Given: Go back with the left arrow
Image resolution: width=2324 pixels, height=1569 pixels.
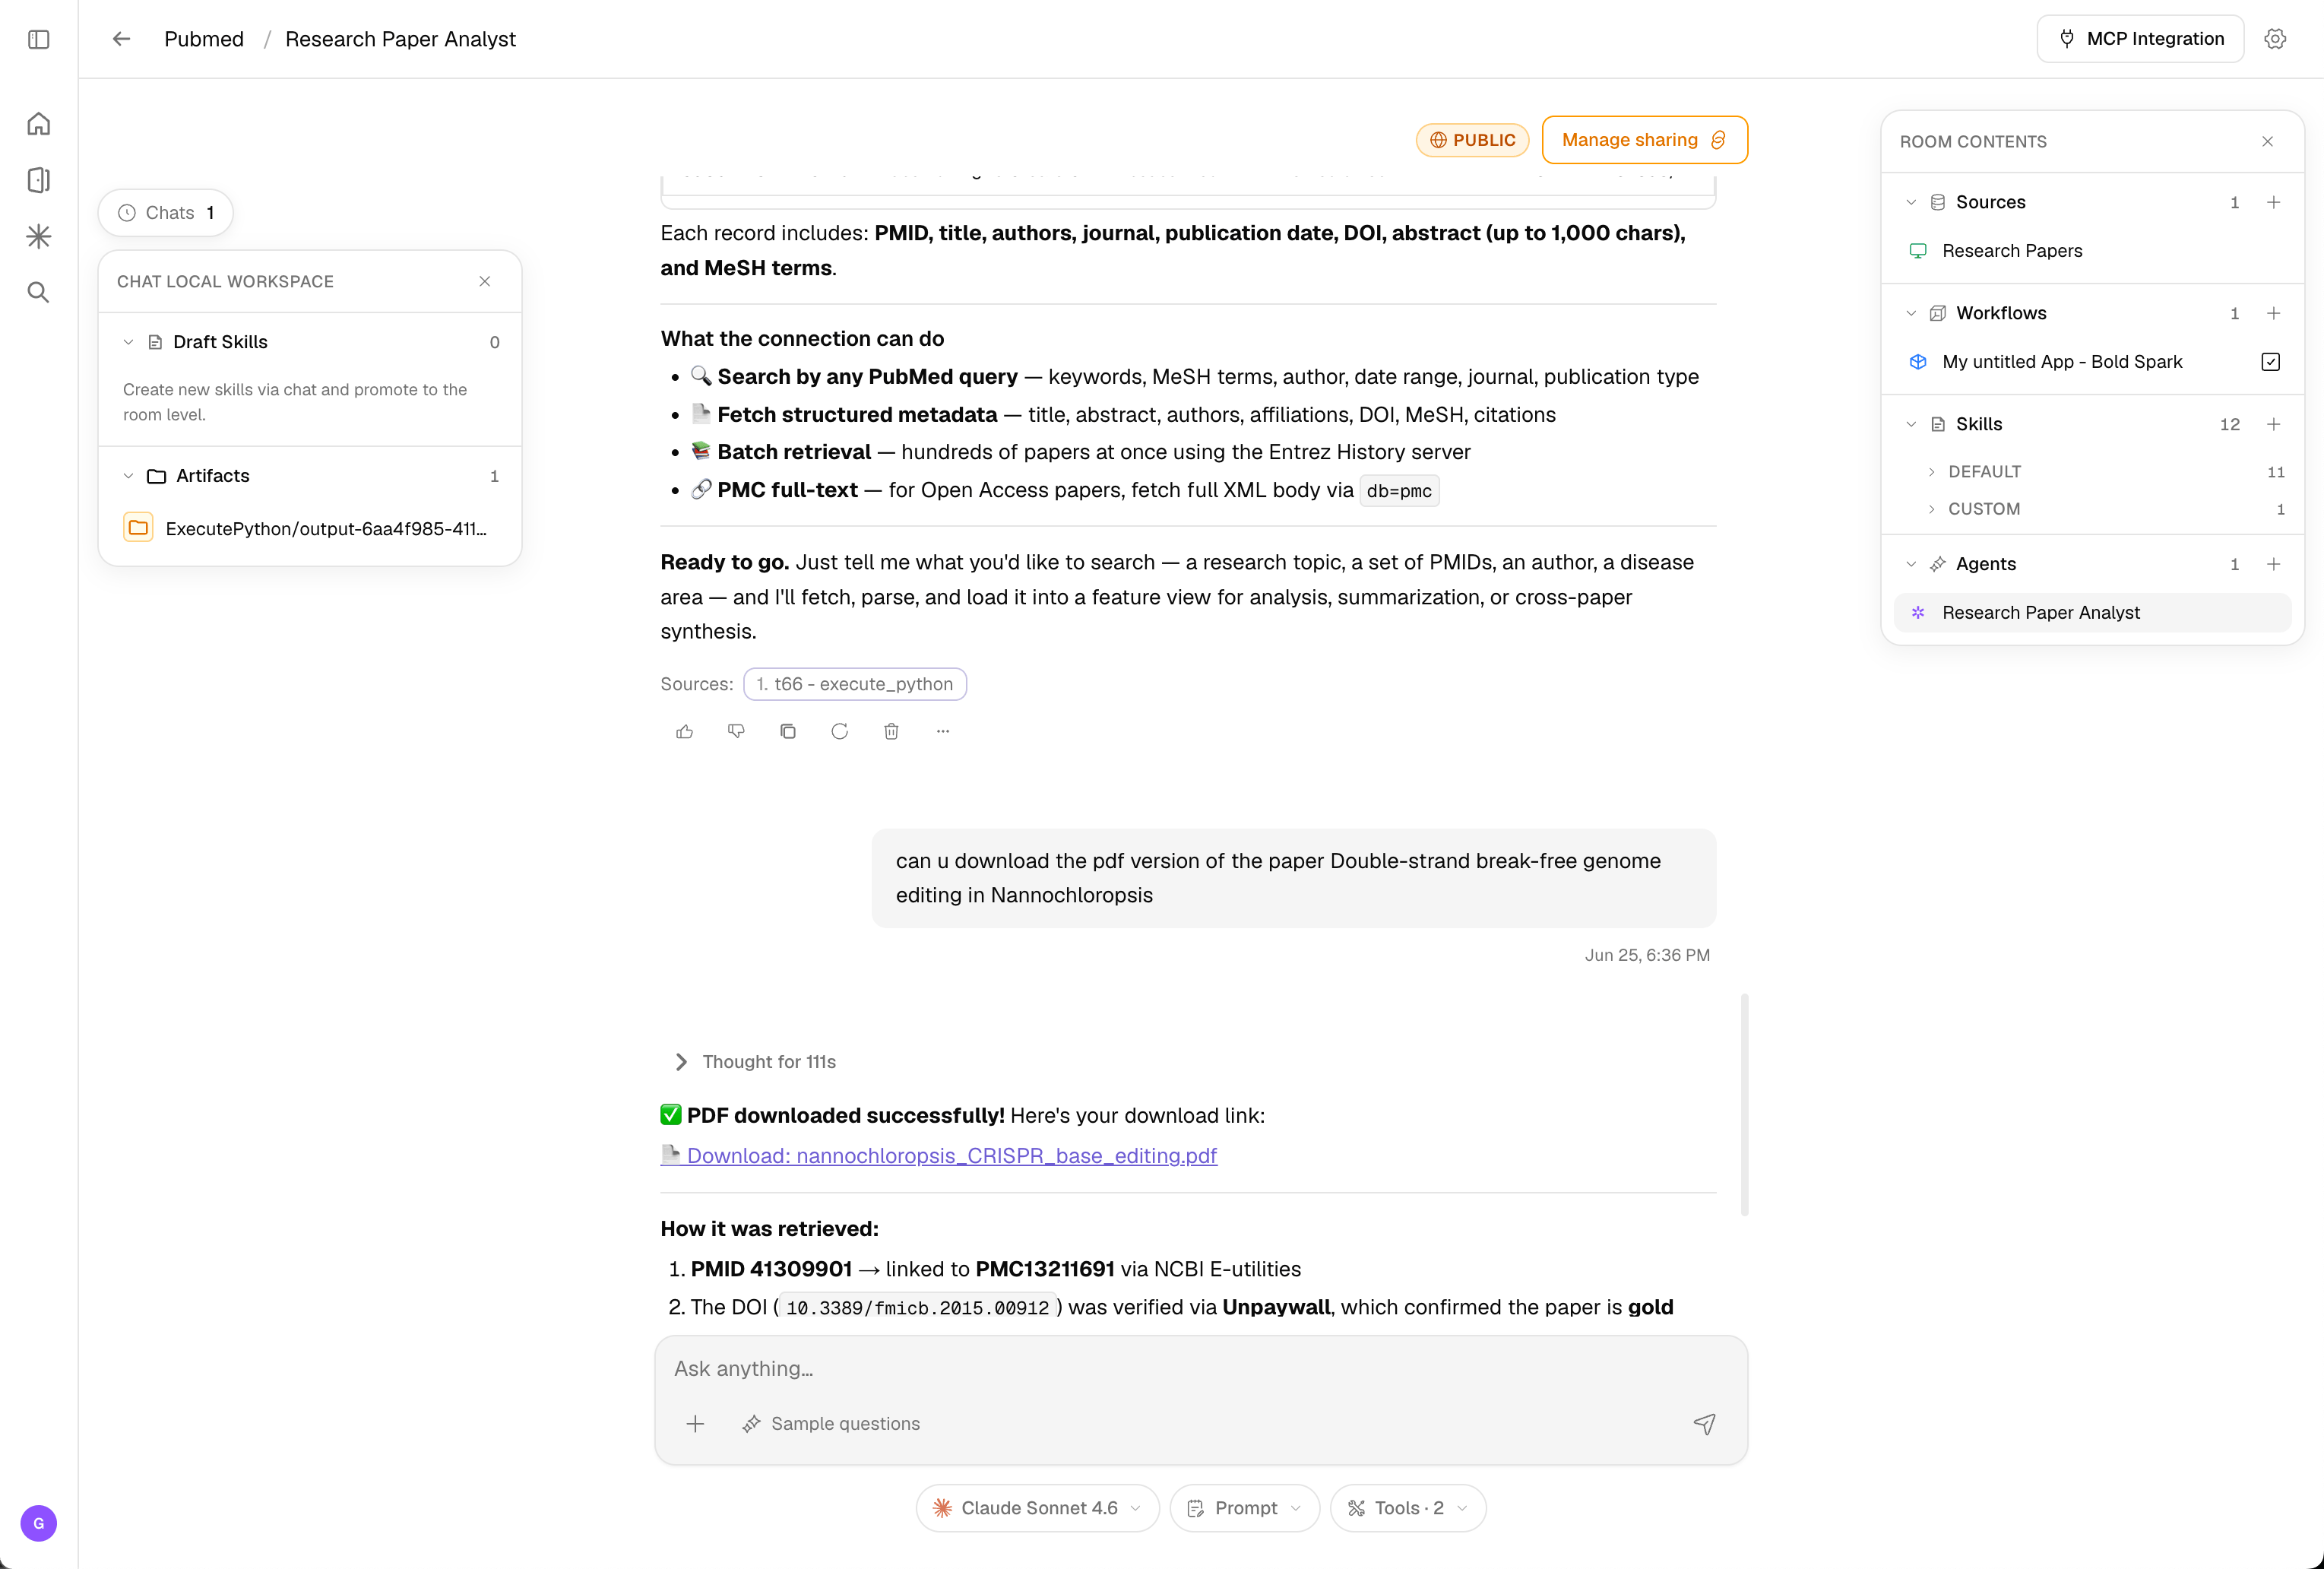Looking at the screenshot, I should [121, 39].
